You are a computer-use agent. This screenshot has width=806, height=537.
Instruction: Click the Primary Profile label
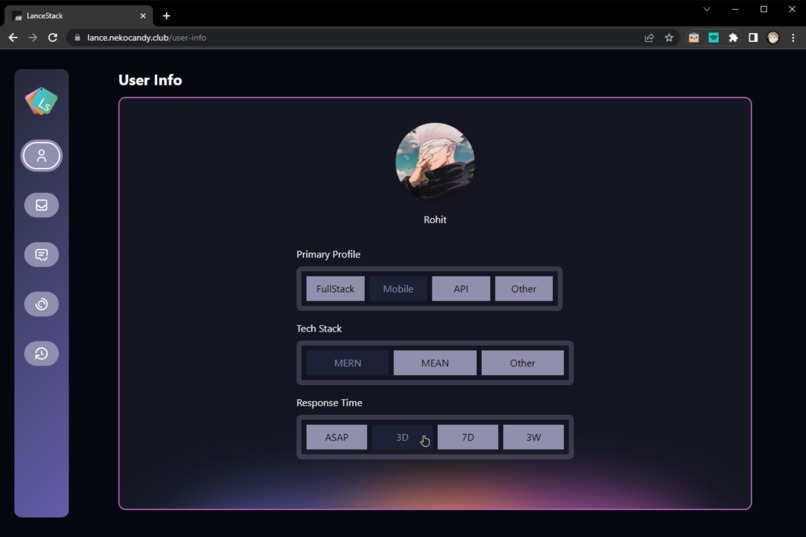click(x=328, y=254)
